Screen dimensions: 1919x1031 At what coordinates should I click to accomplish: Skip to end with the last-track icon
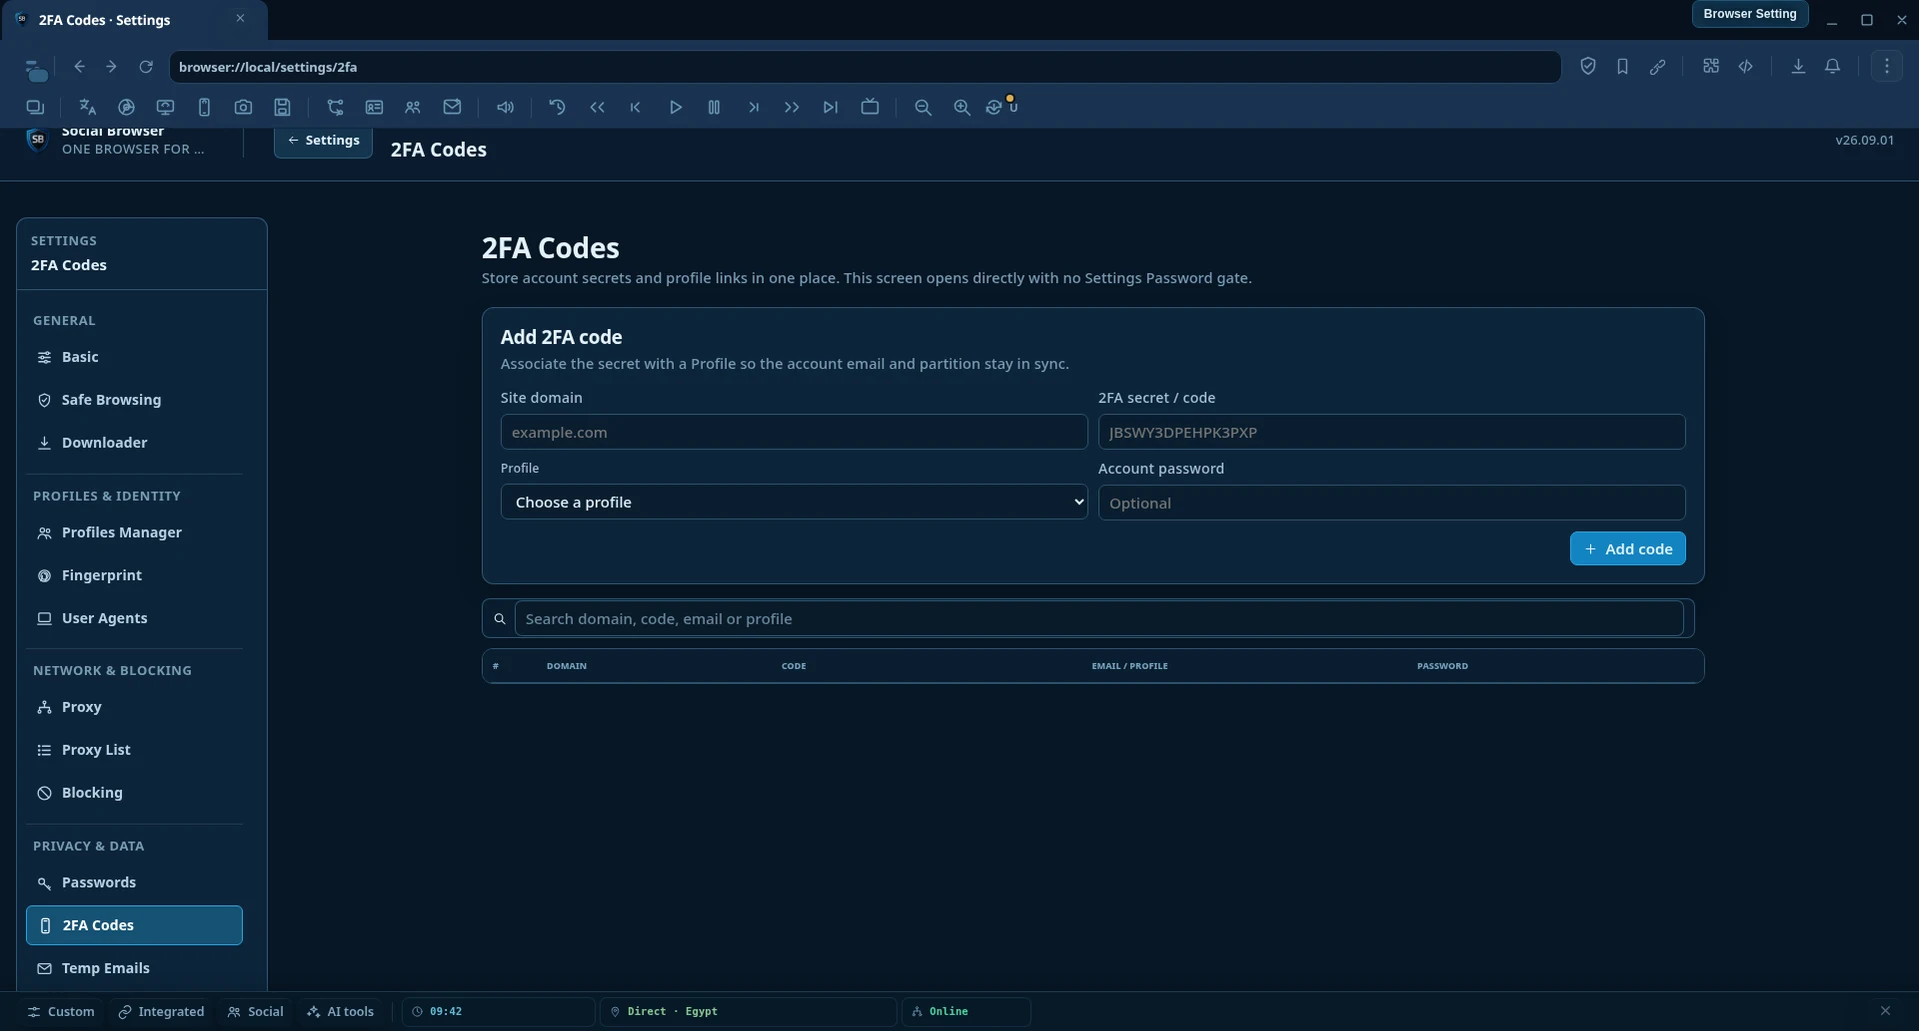click(x=830, y=107)
